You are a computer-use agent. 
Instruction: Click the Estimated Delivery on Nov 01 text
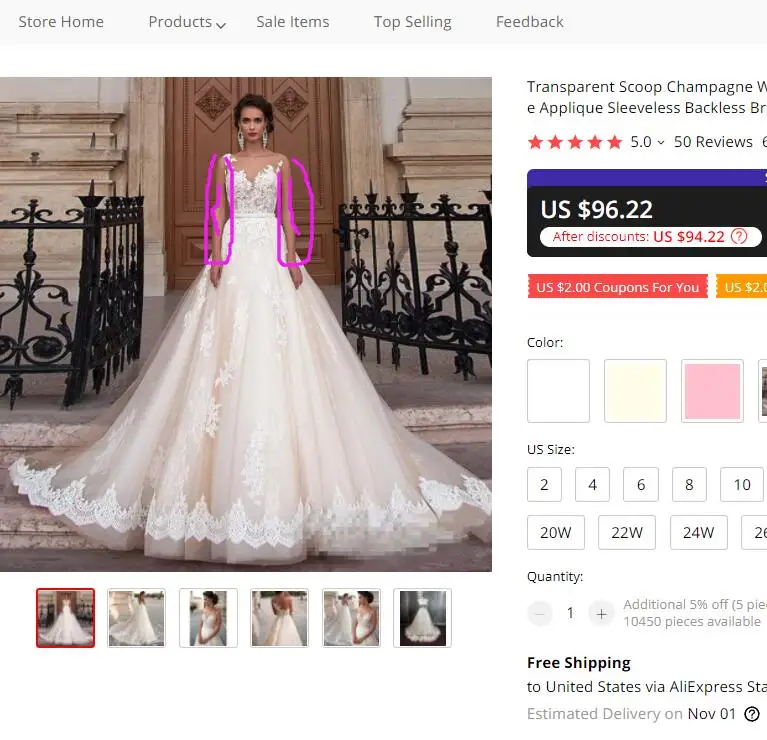point(631,714)
